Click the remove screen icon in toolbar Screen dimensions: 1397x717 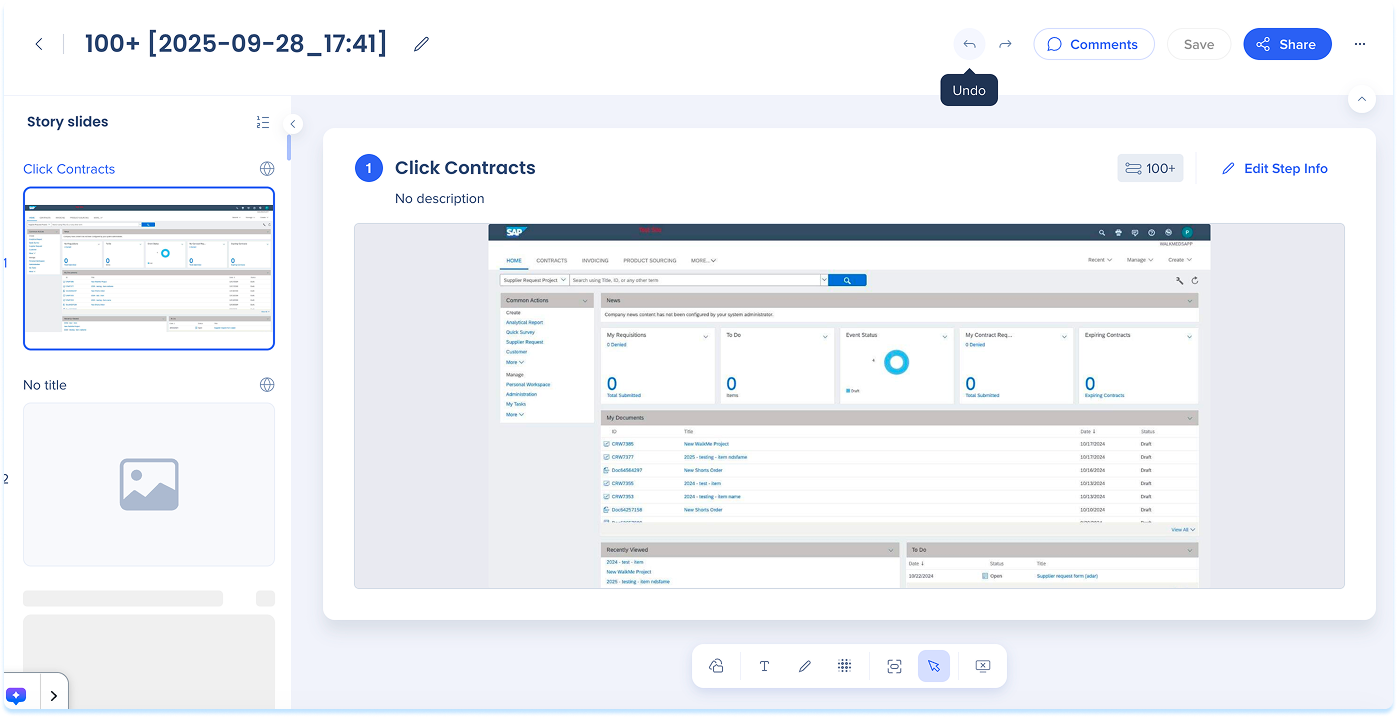point(982,666)
